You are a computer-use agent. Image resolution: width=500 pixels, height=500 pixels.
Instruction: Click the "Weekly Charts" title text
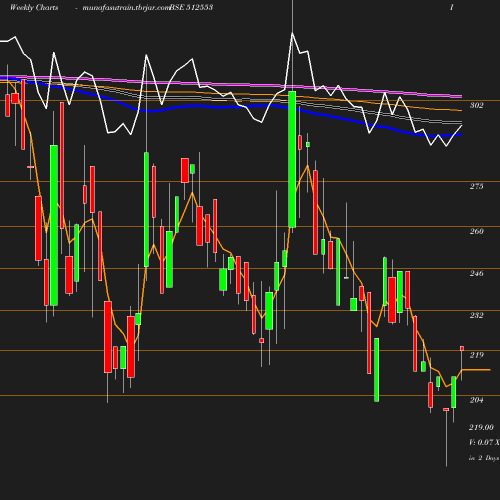coord(34,7)
